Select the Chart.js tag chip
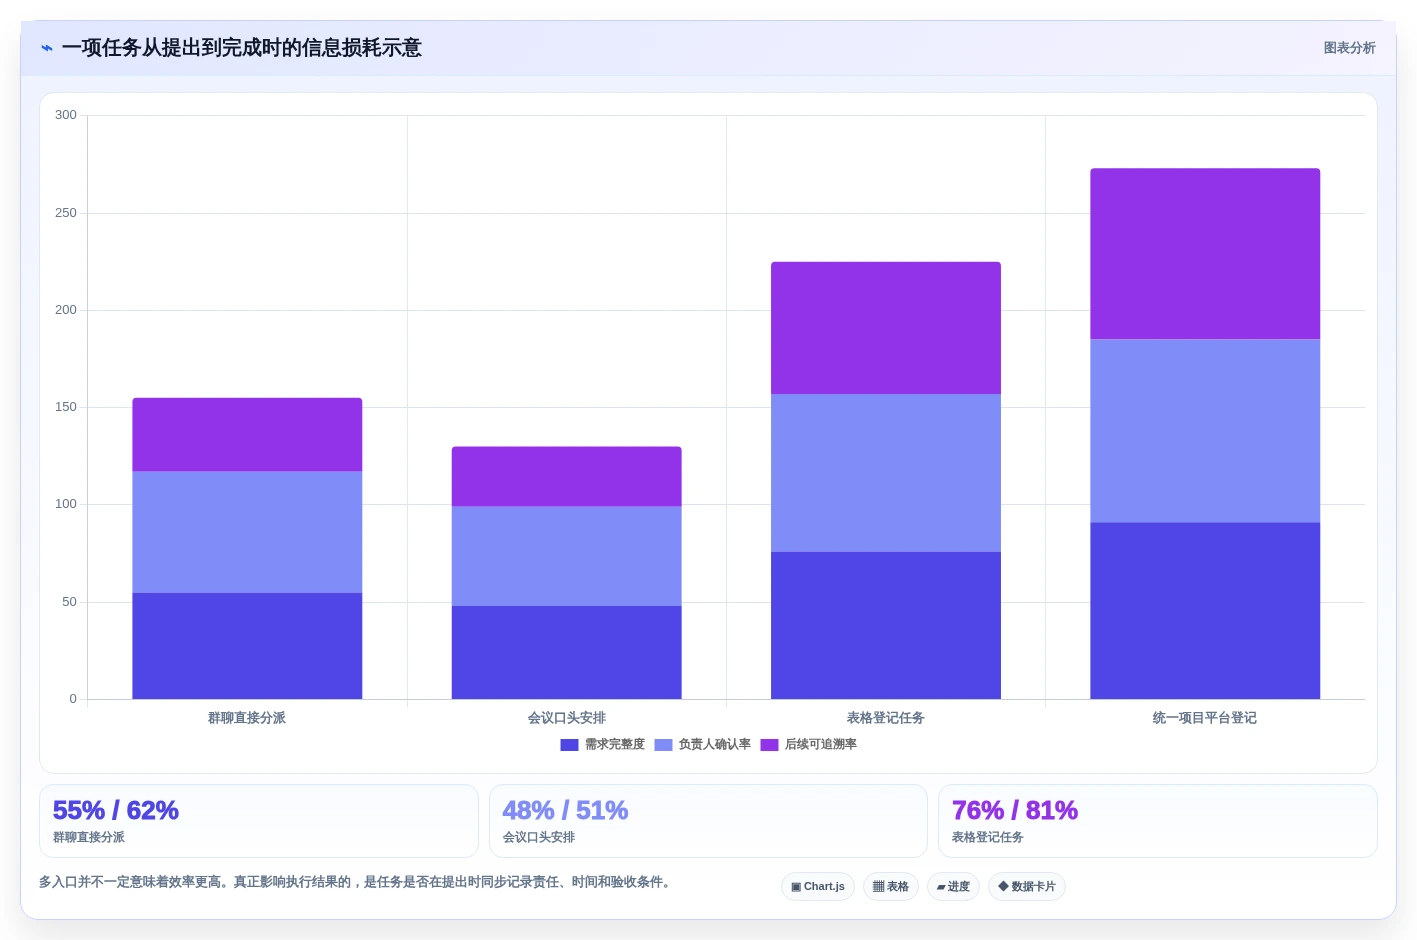The width and height of the screenshot is (1417, 940). tap(818, 887)
